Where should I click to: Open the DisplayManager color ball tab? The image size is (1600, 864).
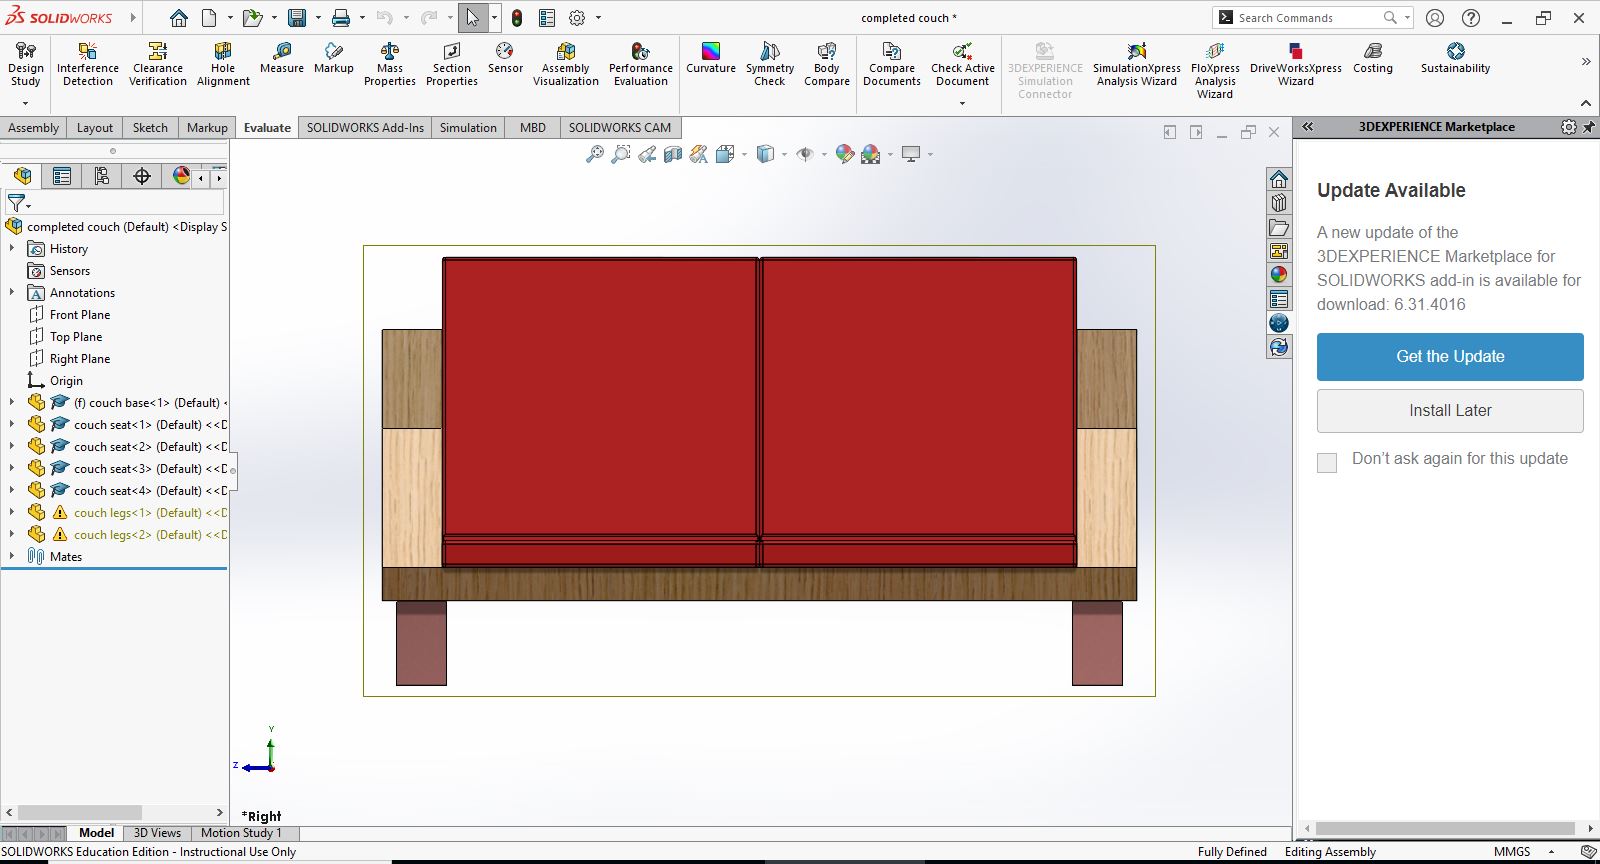coord(181,176)
